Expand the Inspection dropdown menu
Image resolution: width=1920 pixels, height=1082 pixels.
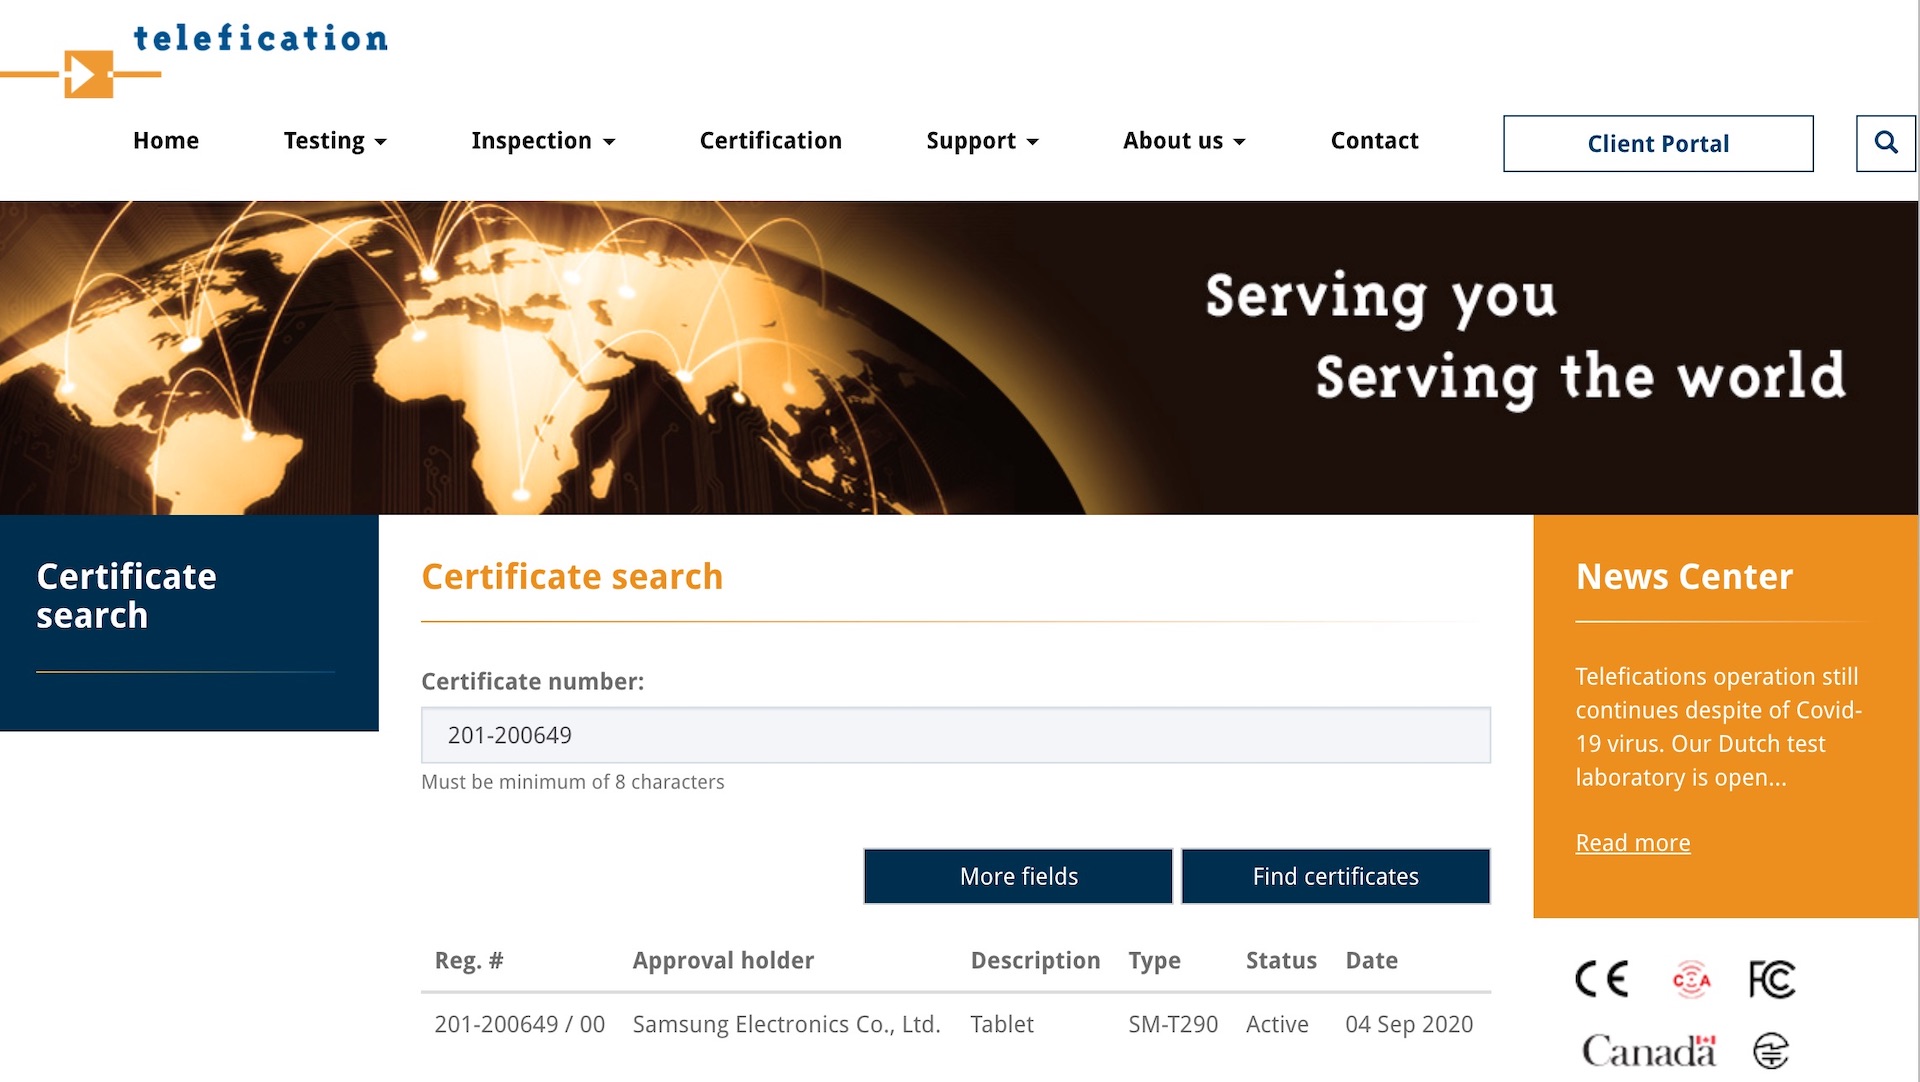(x=543, y=141)
